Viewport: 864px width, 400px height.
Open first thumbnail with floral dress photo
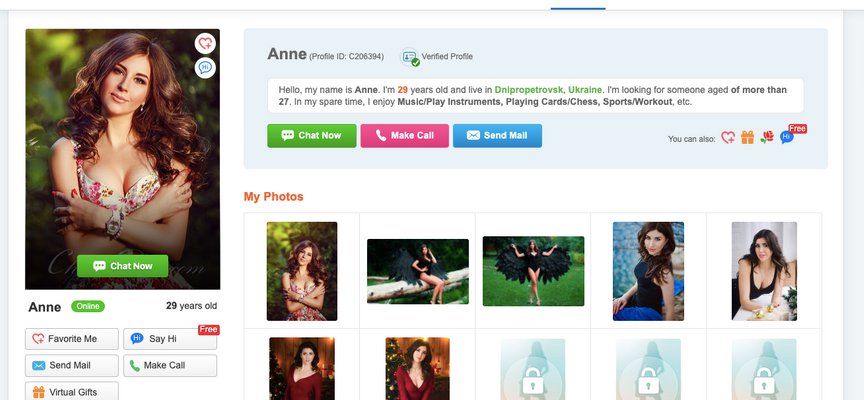pos(302,271)
